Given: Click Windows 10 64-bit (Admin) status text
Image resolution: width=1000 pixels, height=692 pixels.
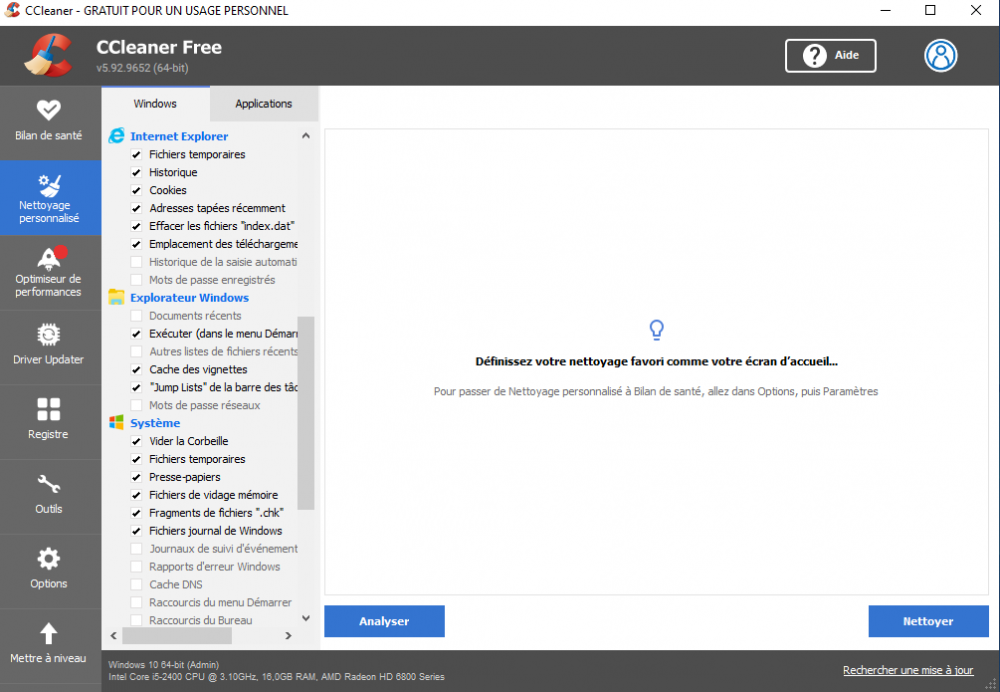Looking at the screenshot, I should [163, 665].
